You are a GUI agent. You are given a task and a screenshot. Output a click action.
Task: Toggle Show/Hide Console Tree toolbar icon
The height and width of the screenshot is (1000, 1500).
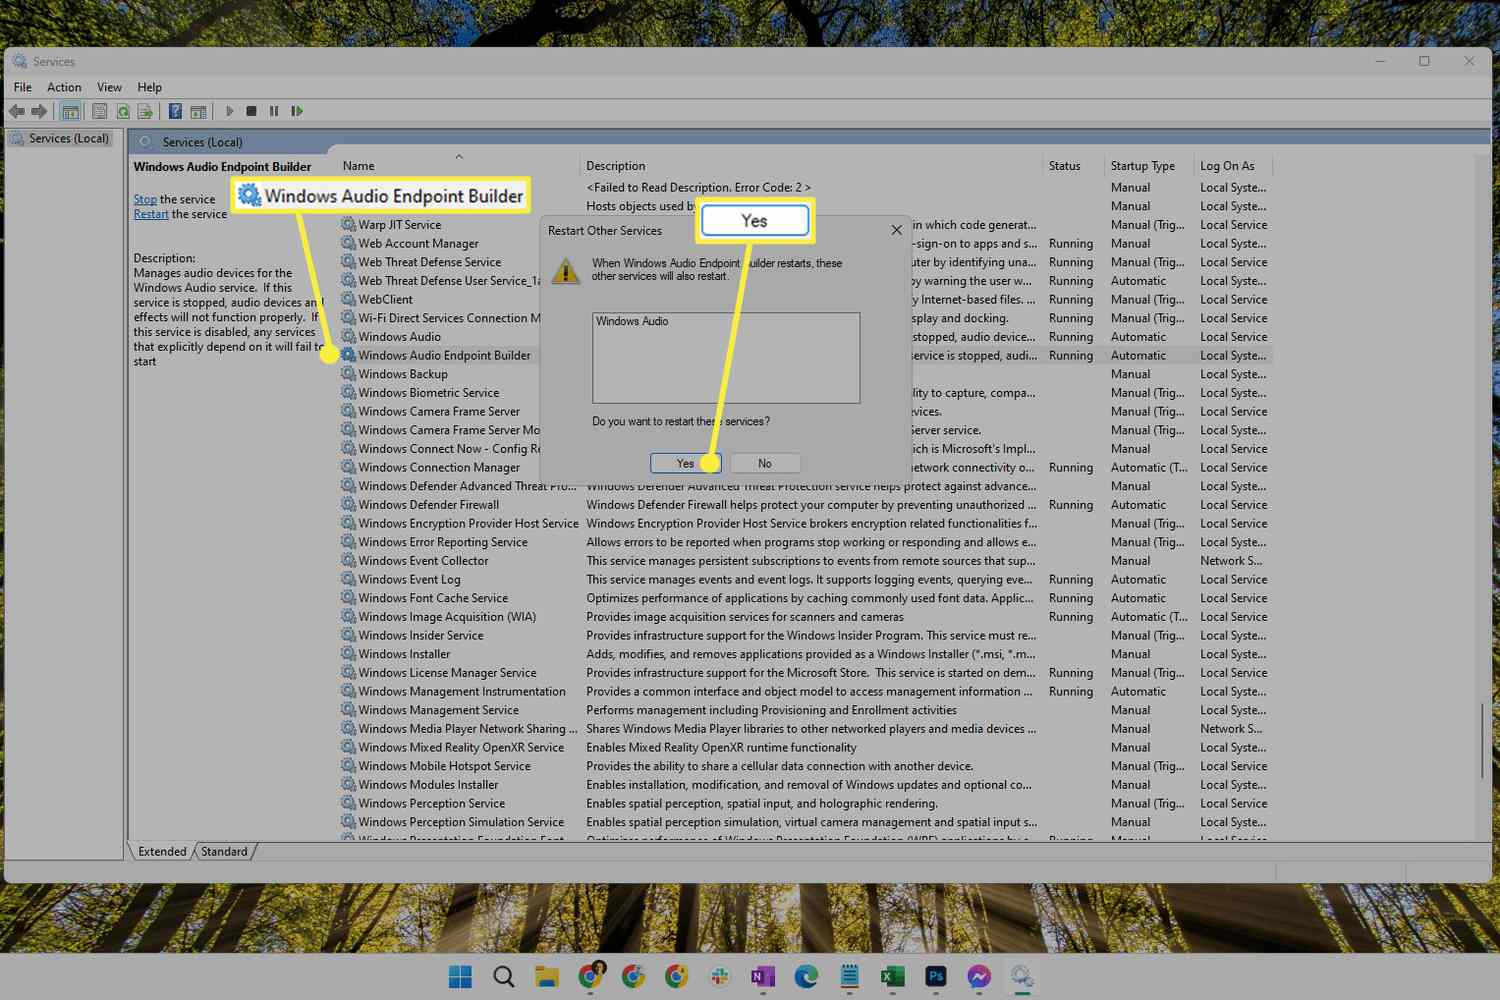tap(70, 111)
